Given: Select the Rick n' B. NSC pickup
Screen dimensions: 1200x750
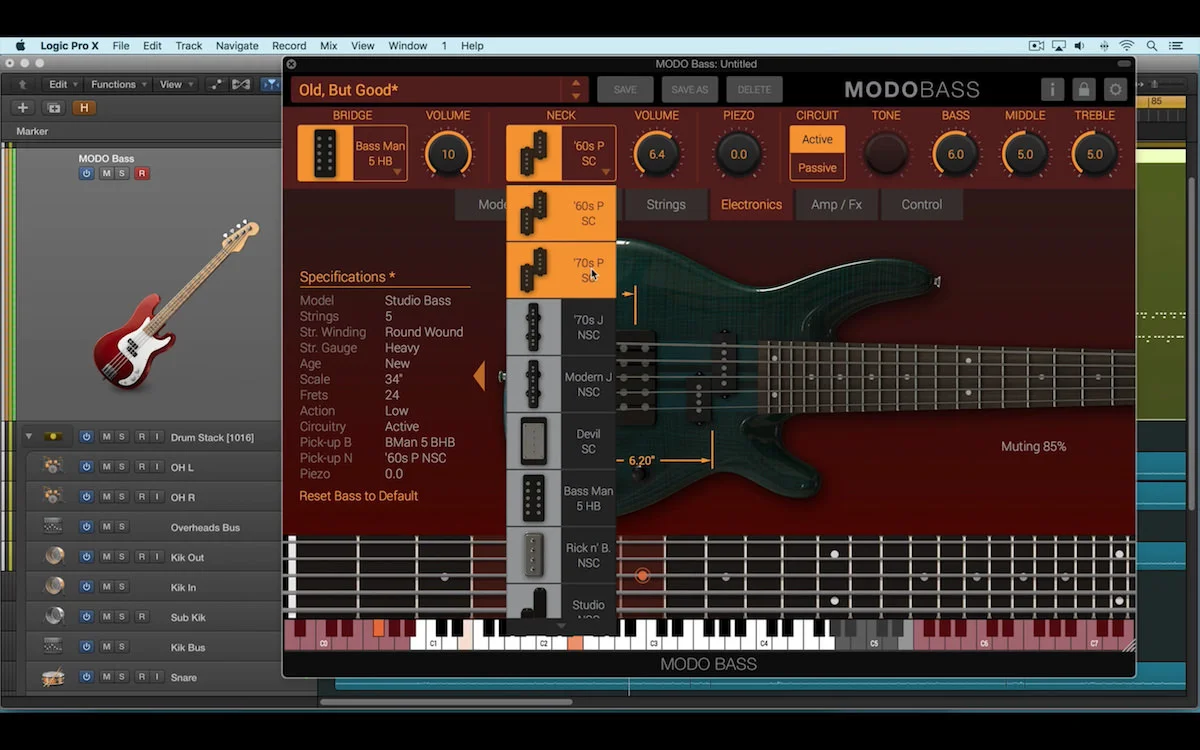Looking at the screenshot, I should click(561, 555).
